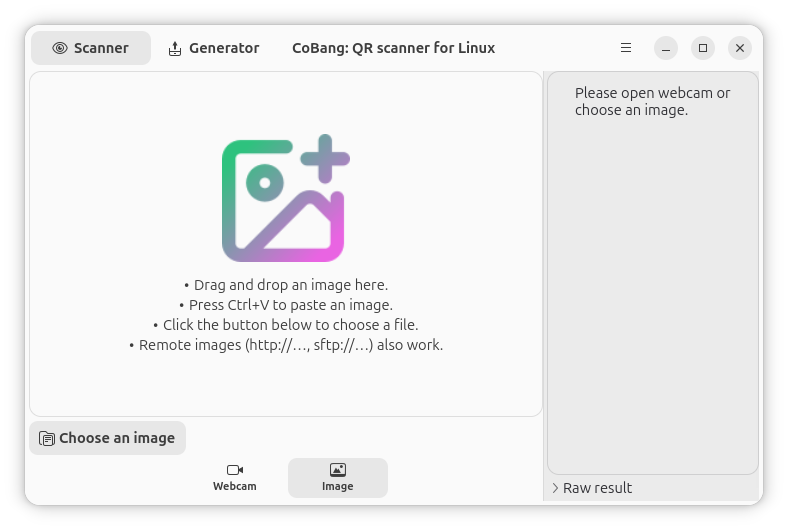Click the webcam camera icon
788x530 pixels.
(235, 470)
